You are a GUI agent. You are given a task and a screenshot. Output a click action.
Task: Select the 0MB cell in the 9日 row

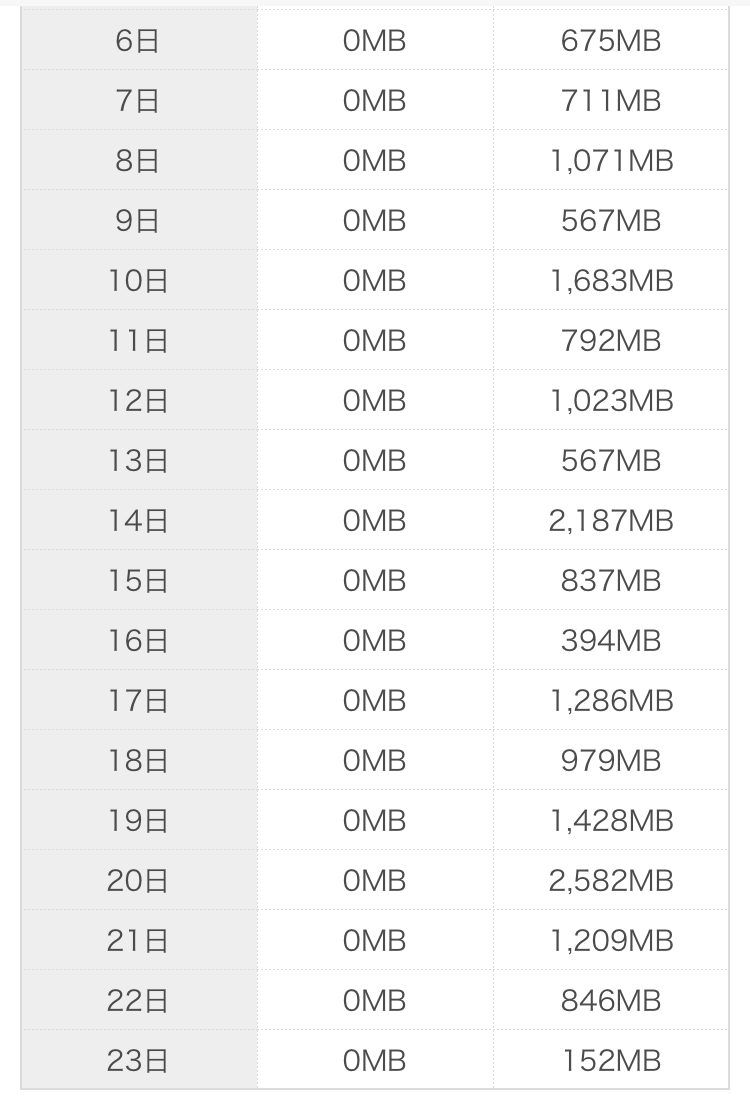374,221
